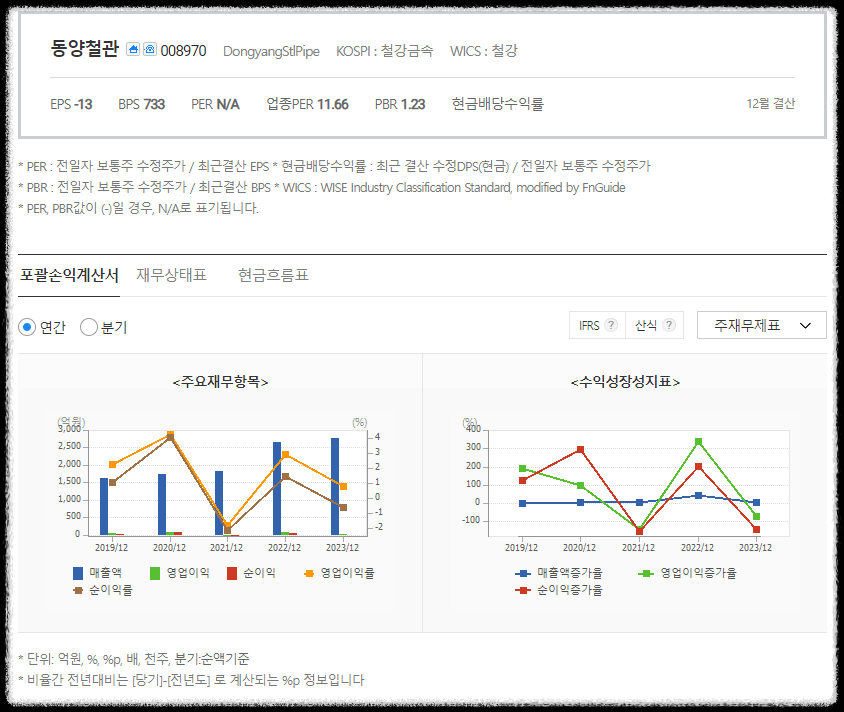Image resolution: width=844 pixels, height=712 pixels.
Task: Click the 2019/12 blue 매출액 bar
Action: click(104, 506)
